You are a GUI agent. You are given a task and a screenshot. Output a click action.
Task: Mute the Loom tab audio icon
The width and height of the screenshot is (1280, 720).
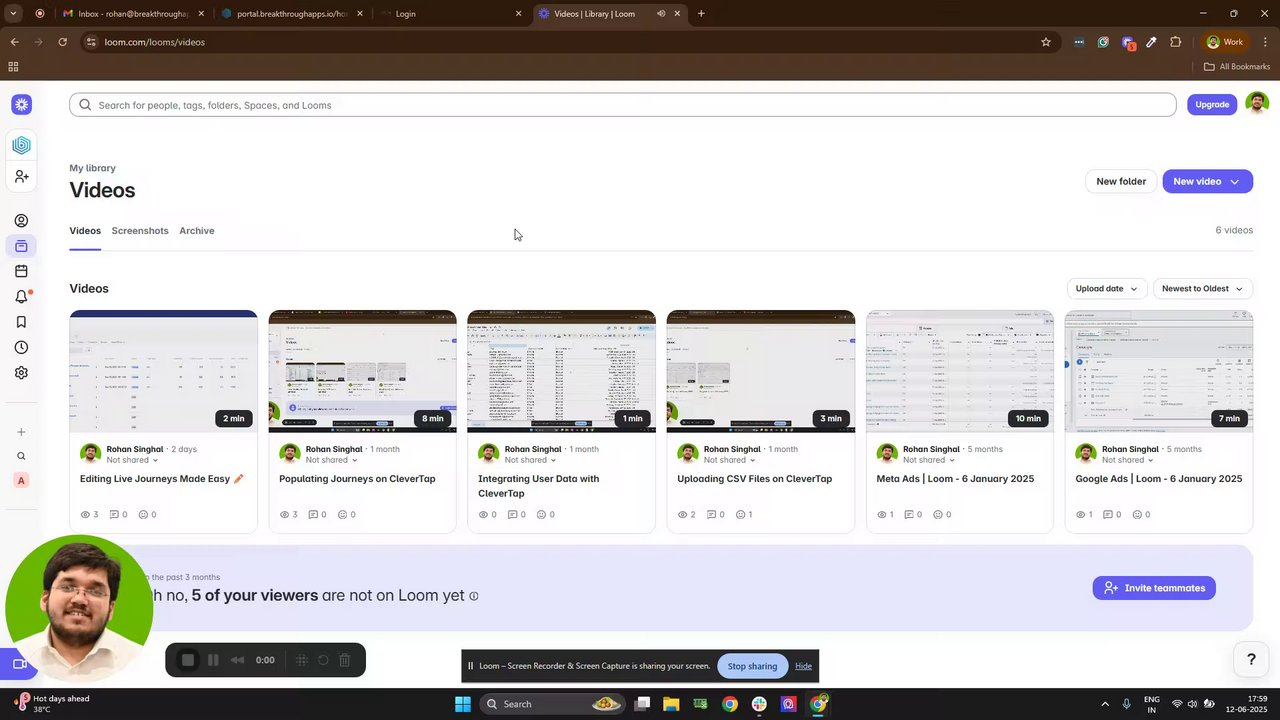tap(661, 14)
